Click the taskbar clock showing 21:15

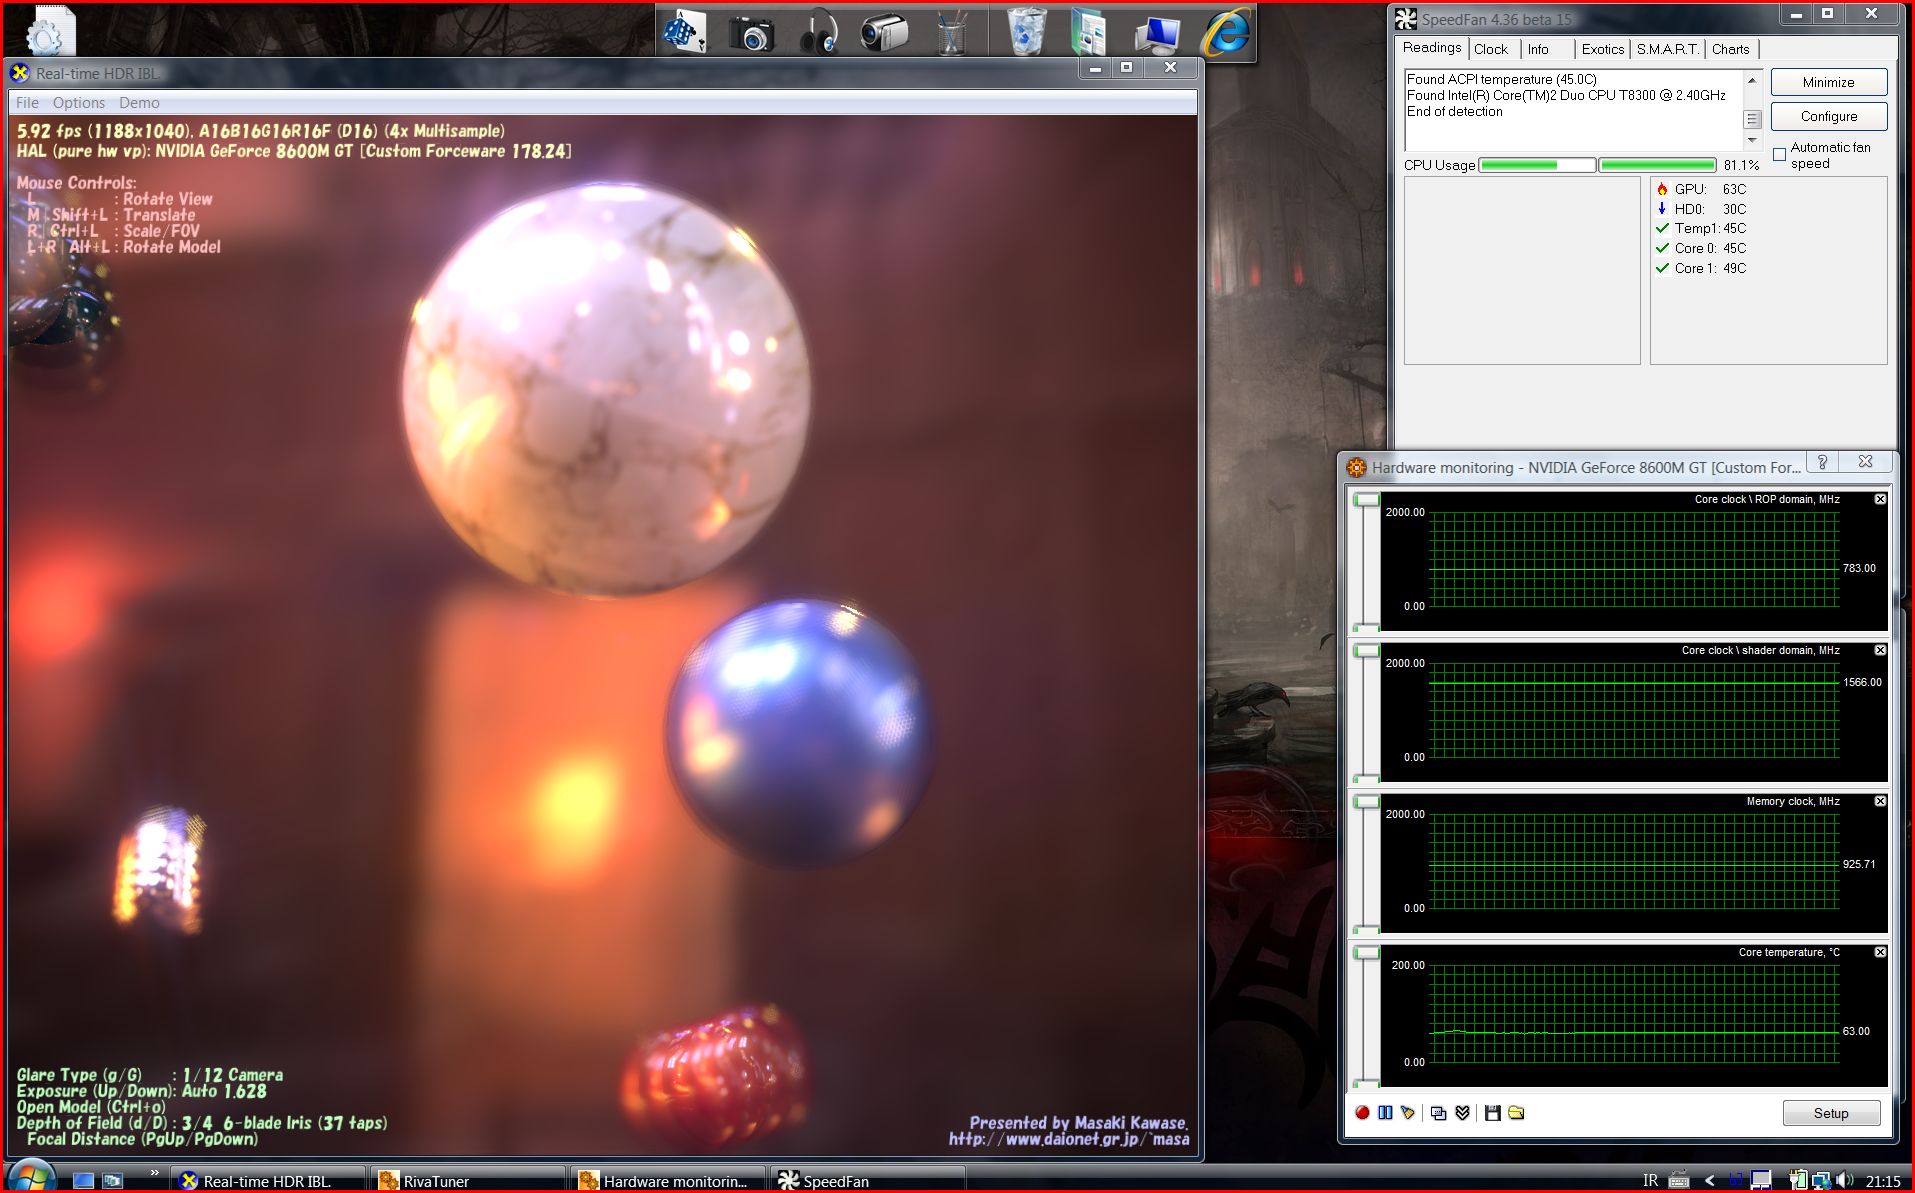(1883, 1181)
